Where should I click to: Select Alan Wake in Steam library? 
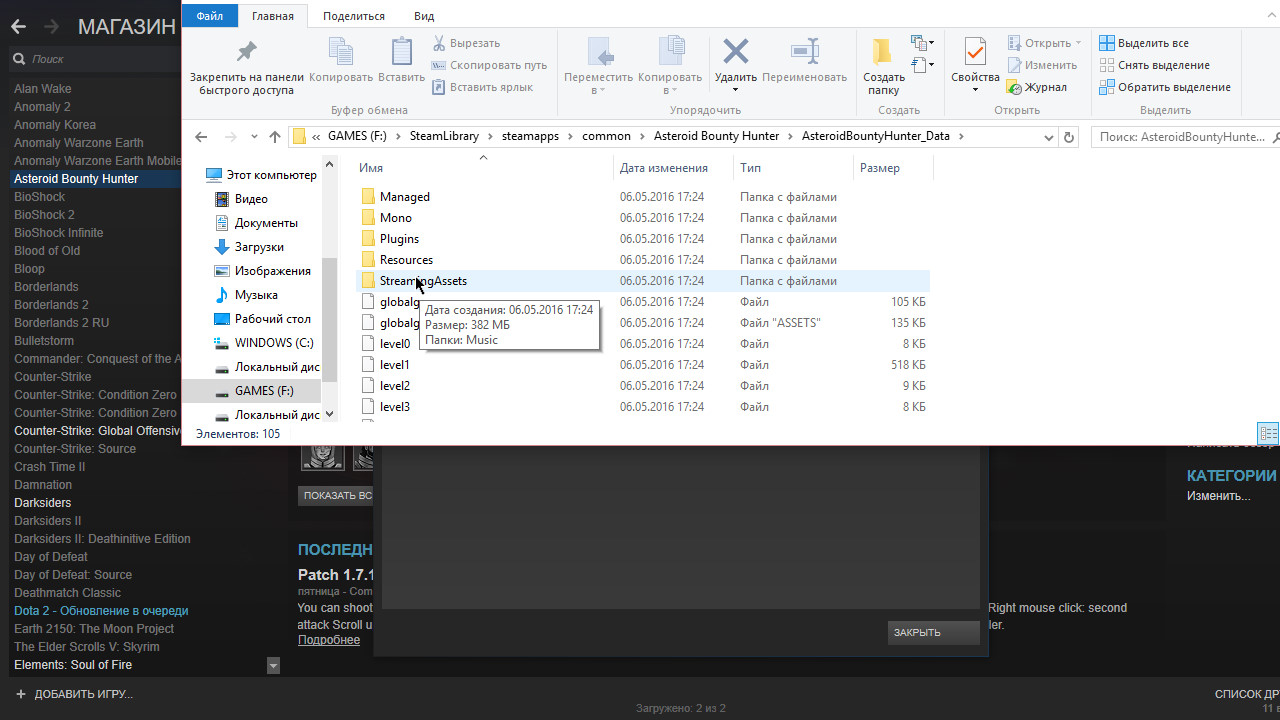click(43, 89)
